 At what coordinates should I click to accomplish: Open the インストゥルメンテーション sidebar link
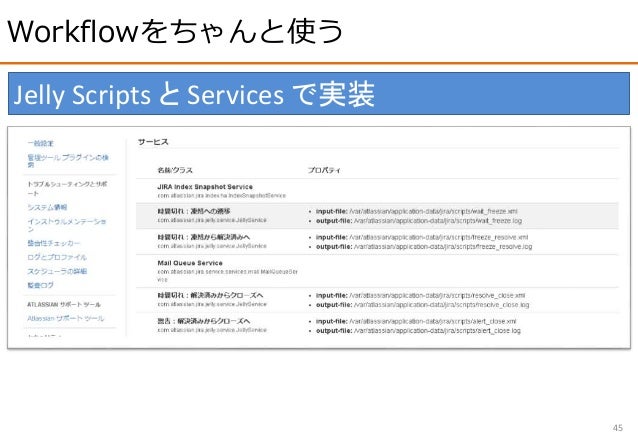click(x=67, y=225)
